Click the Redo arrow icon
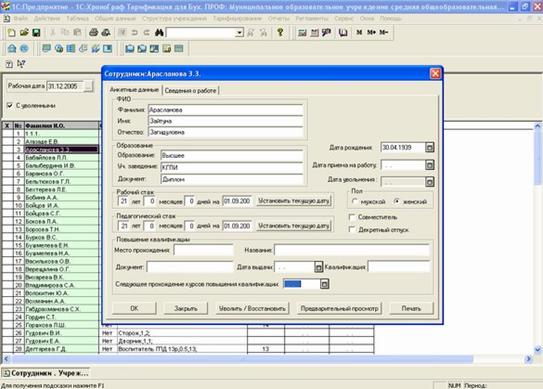Viewport: 543px width, 389px height. pyautogui.click(x=146, y=33)
